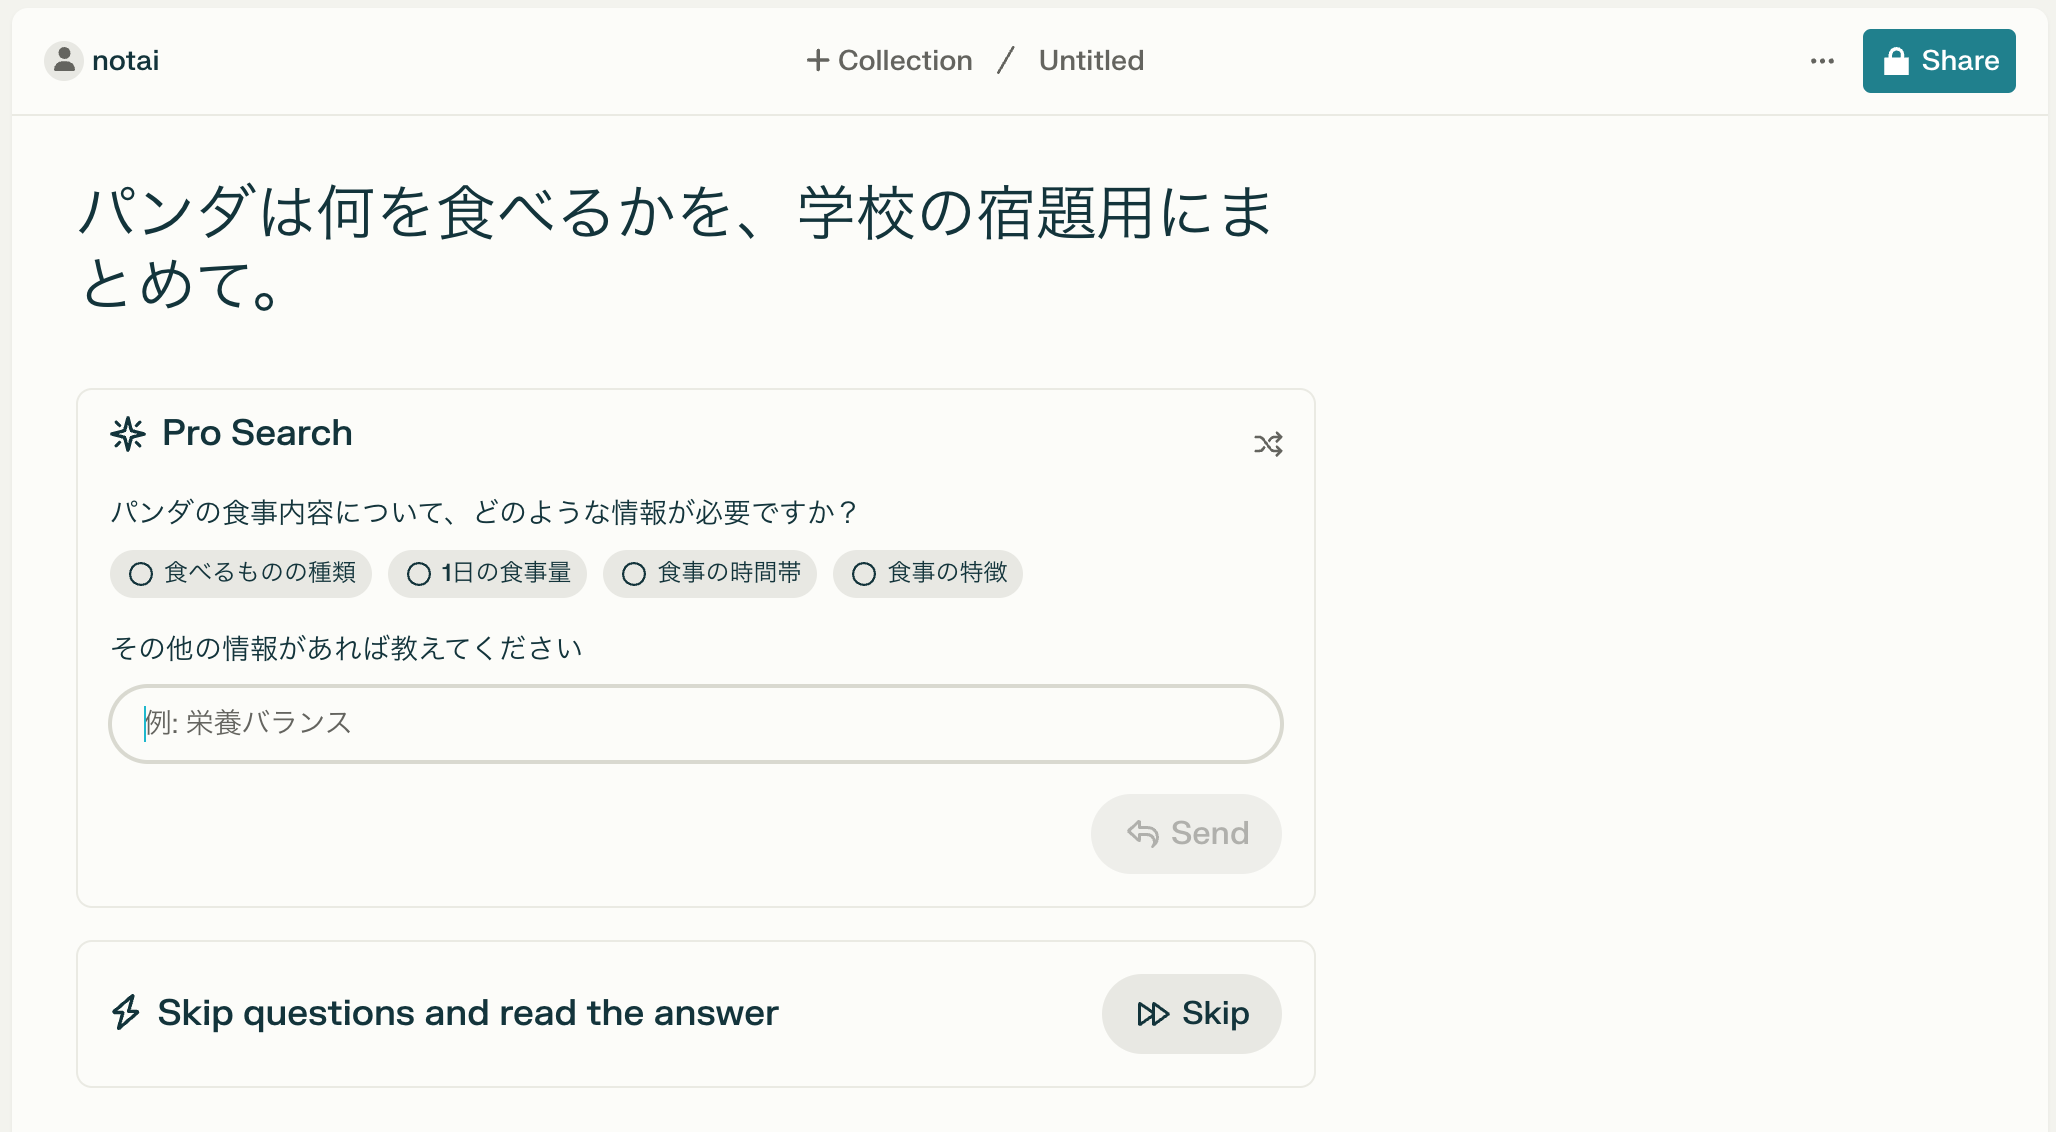Select the 1日の食事量 option
Screen dimensions: 2056x1132
488,573
